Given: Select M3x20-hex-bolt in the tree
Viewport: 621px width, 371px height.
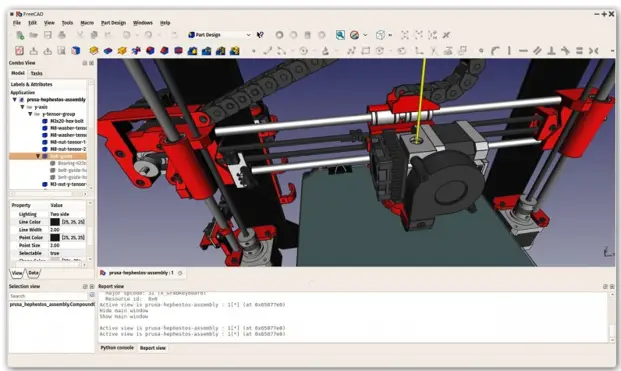Looking at the screenshot, I should pyautogui.click(x=67, y=121).
